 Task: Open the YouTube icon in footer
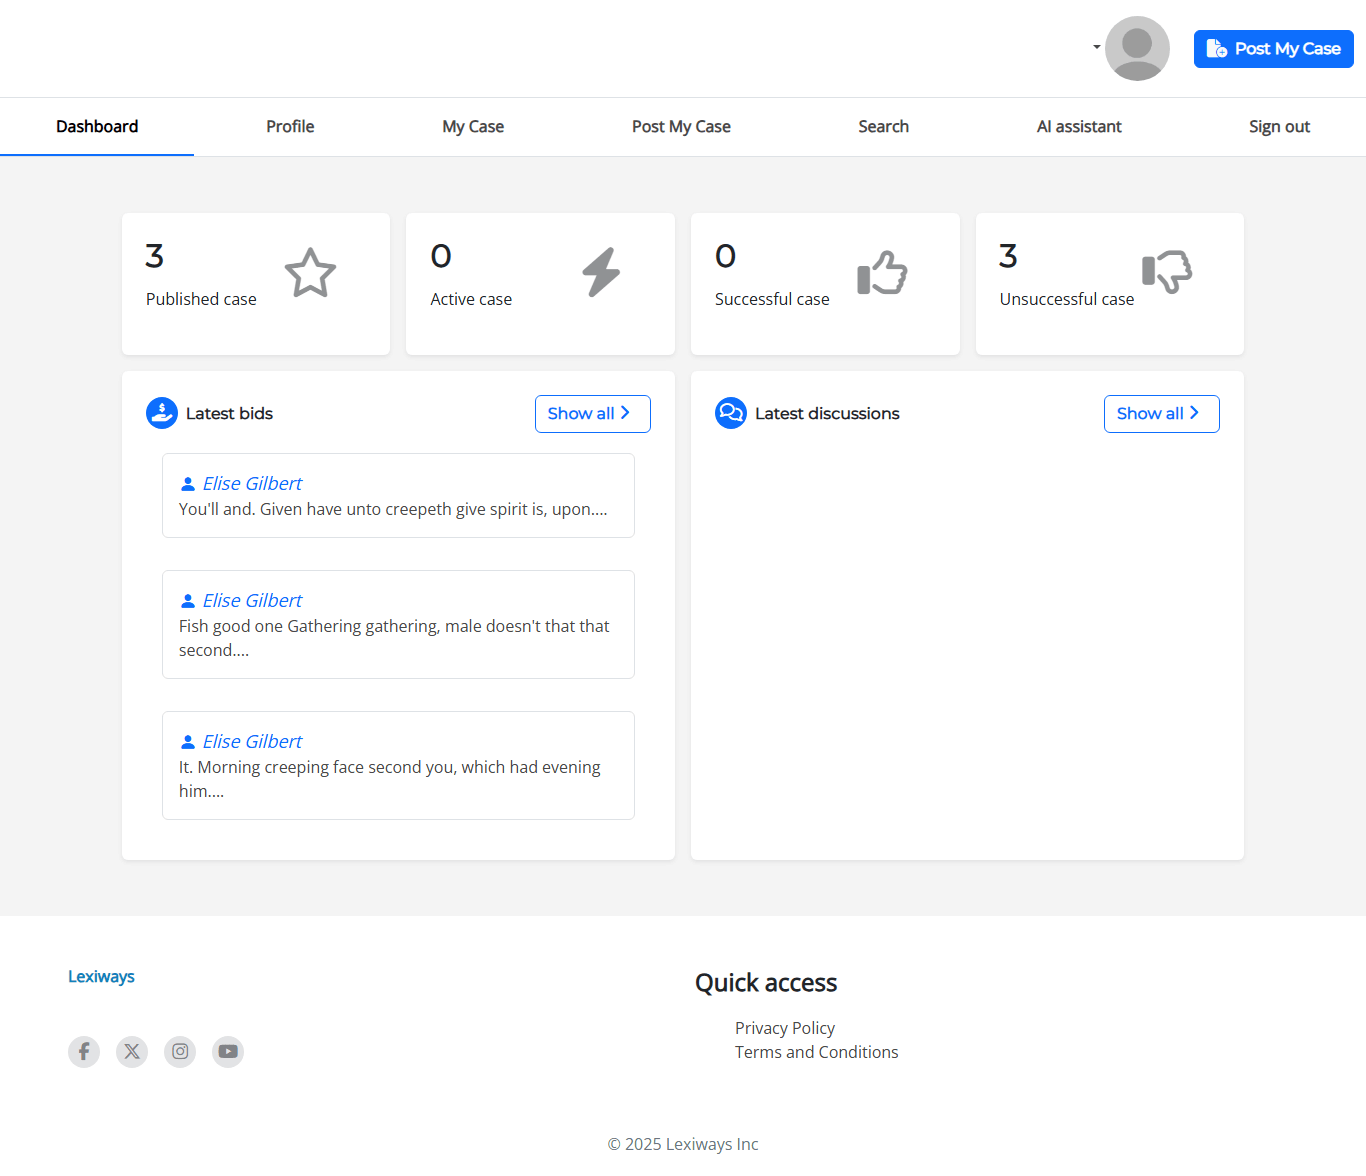pyautogui.click(x=228, y=1051)
